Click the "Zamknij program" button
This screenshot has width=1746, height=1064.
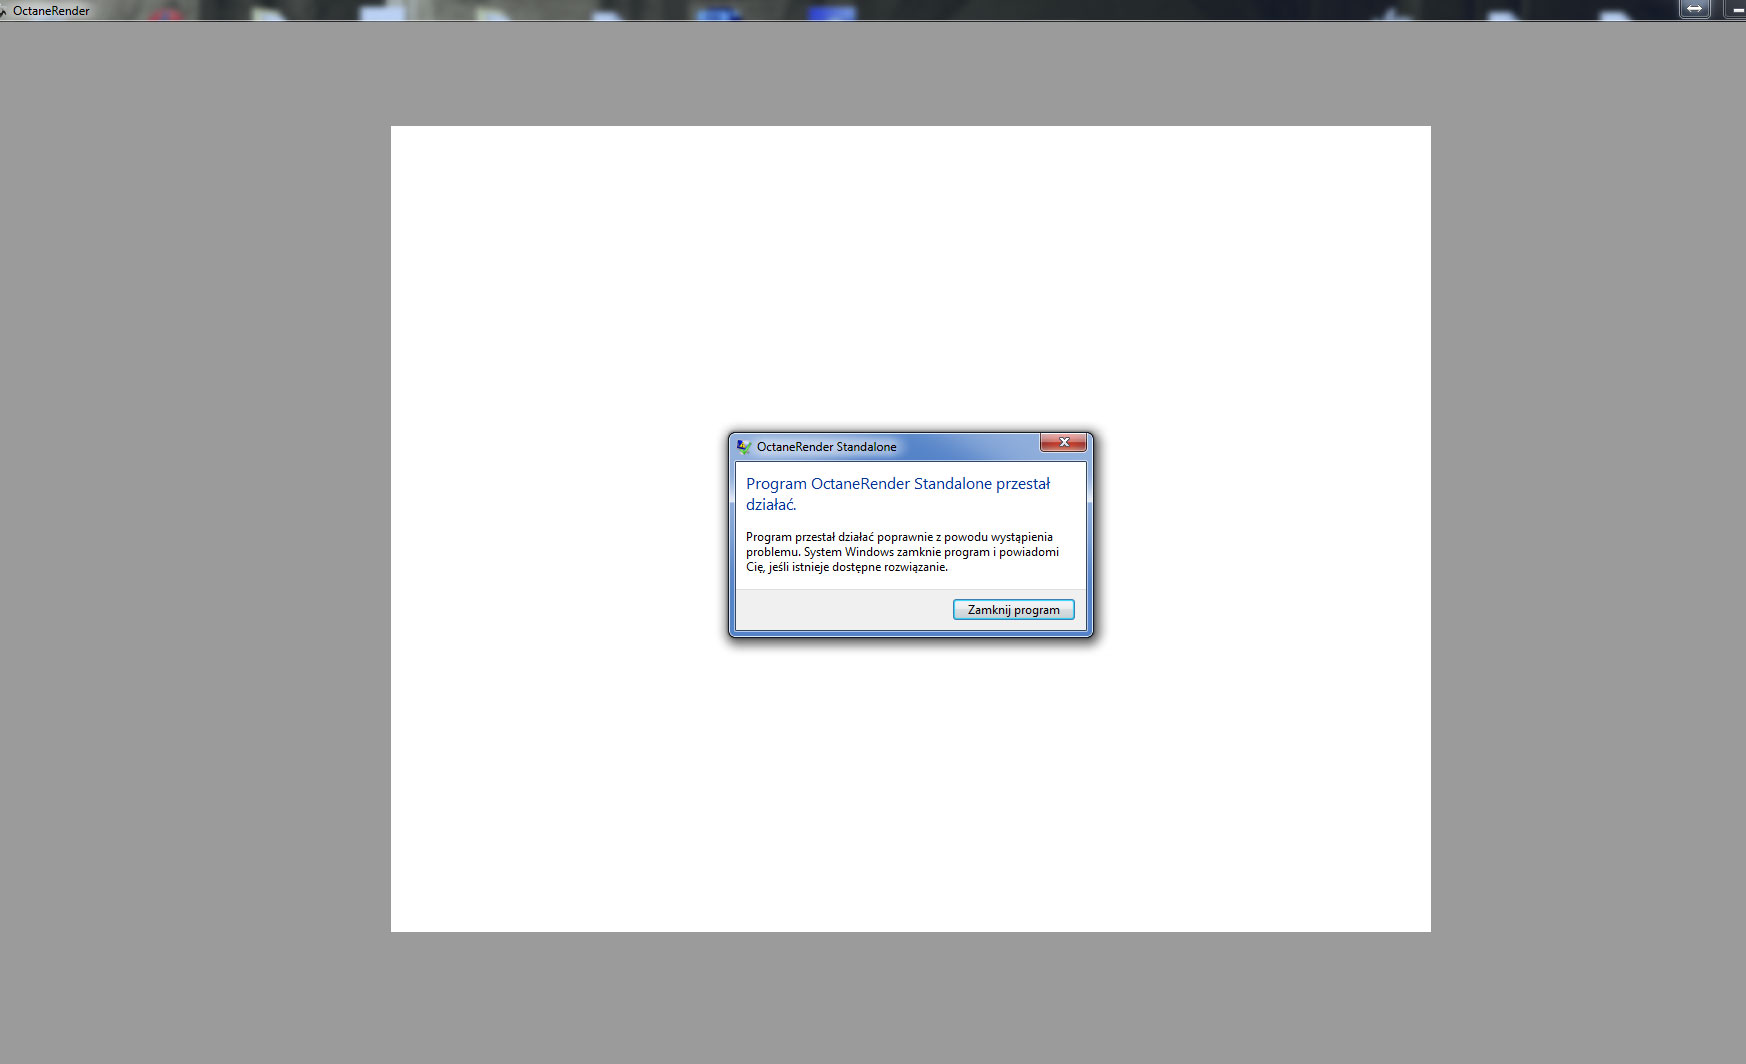pos(1013,610)
